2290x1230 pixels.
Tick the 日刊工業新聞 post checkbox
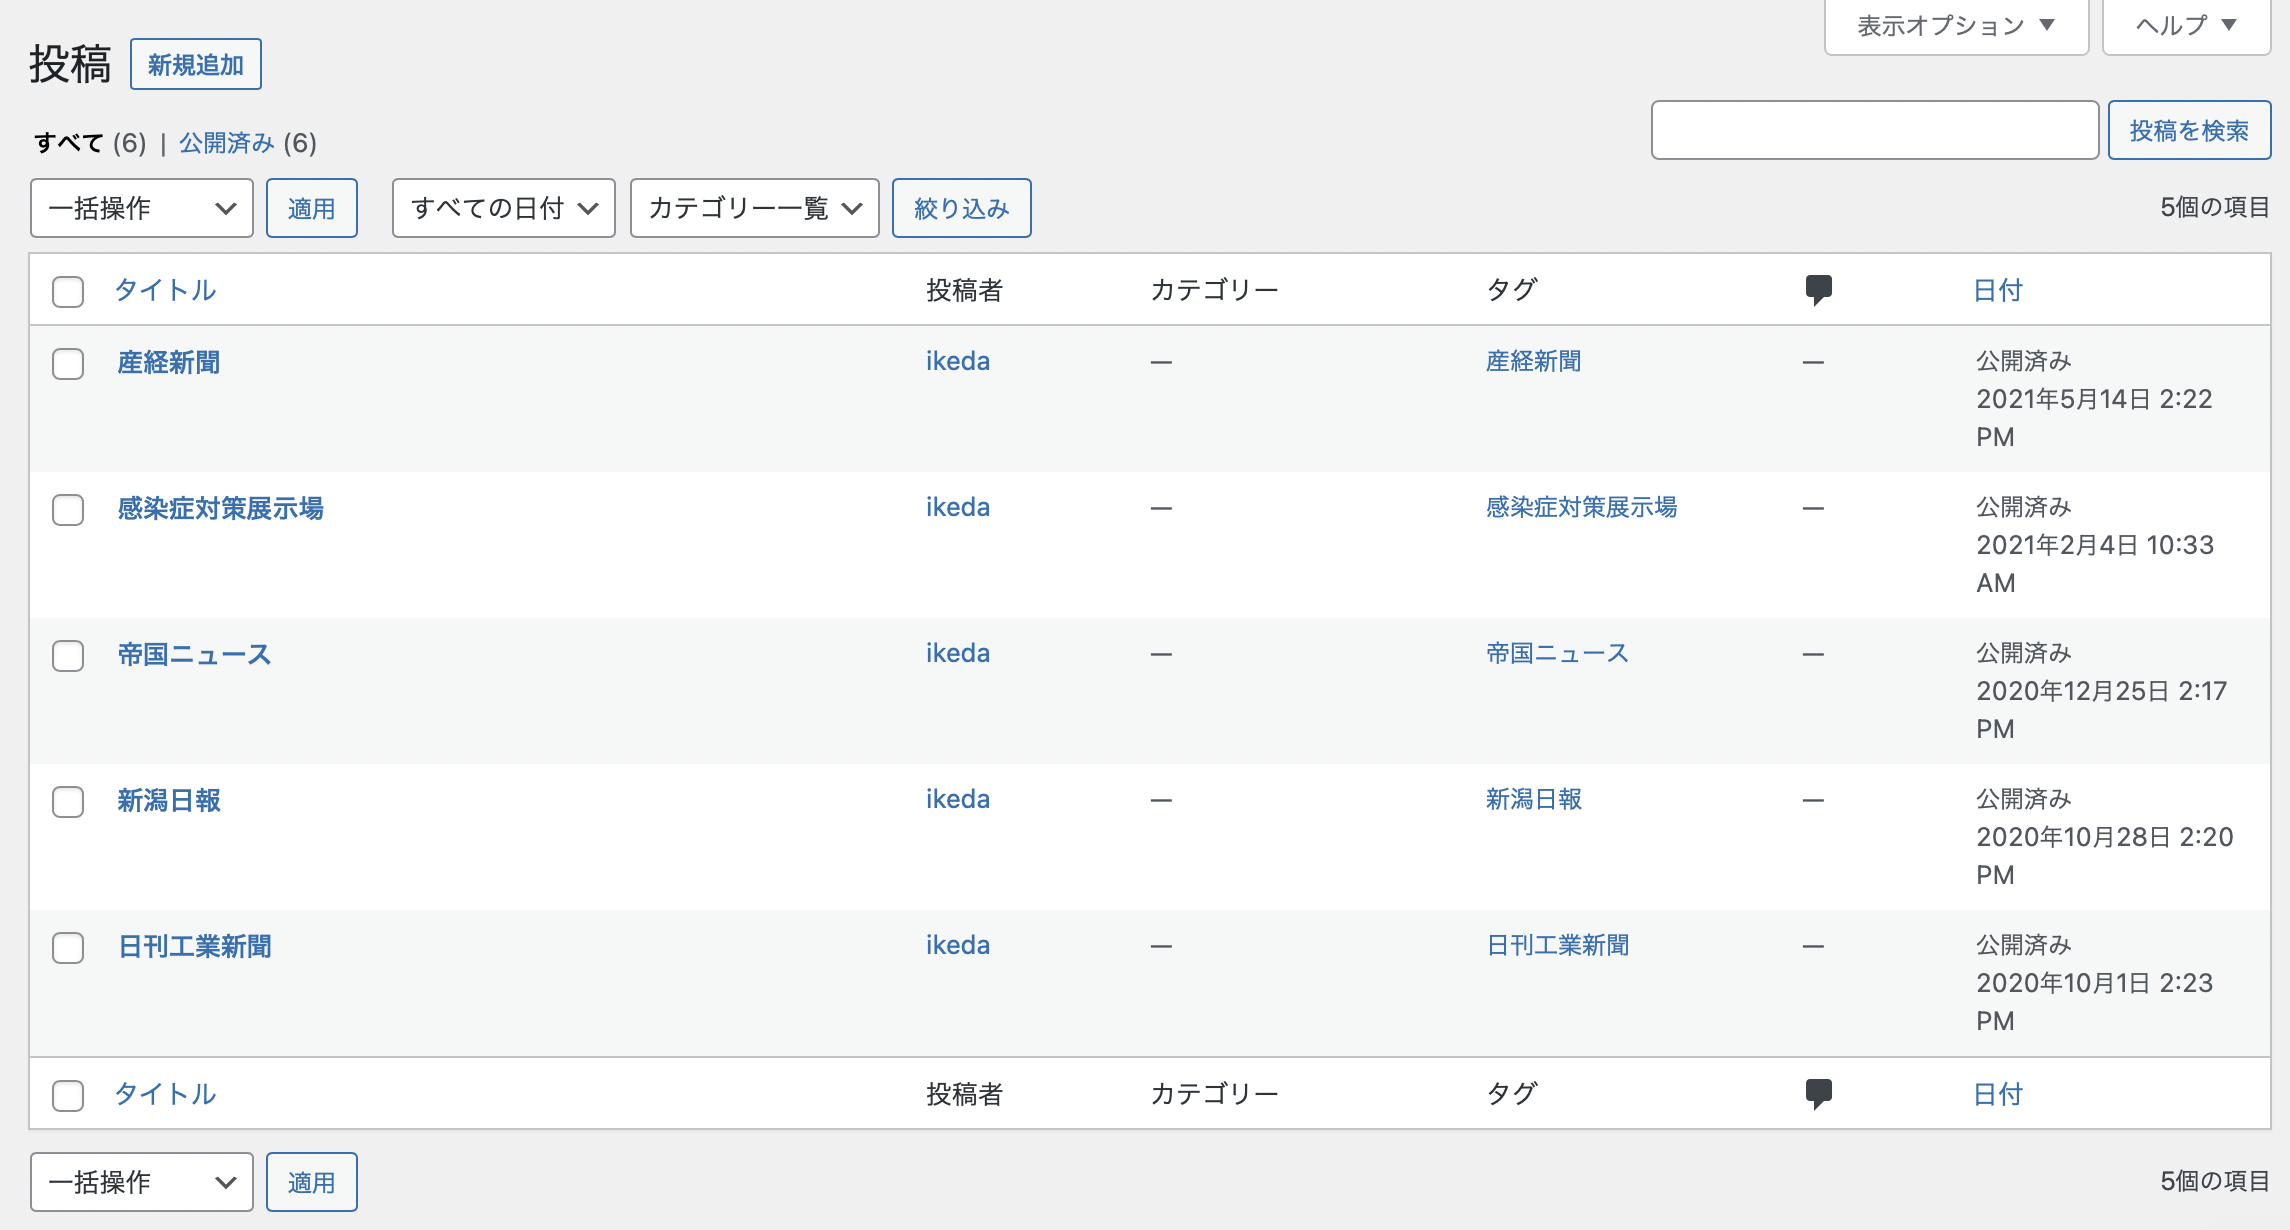(68, 948)
